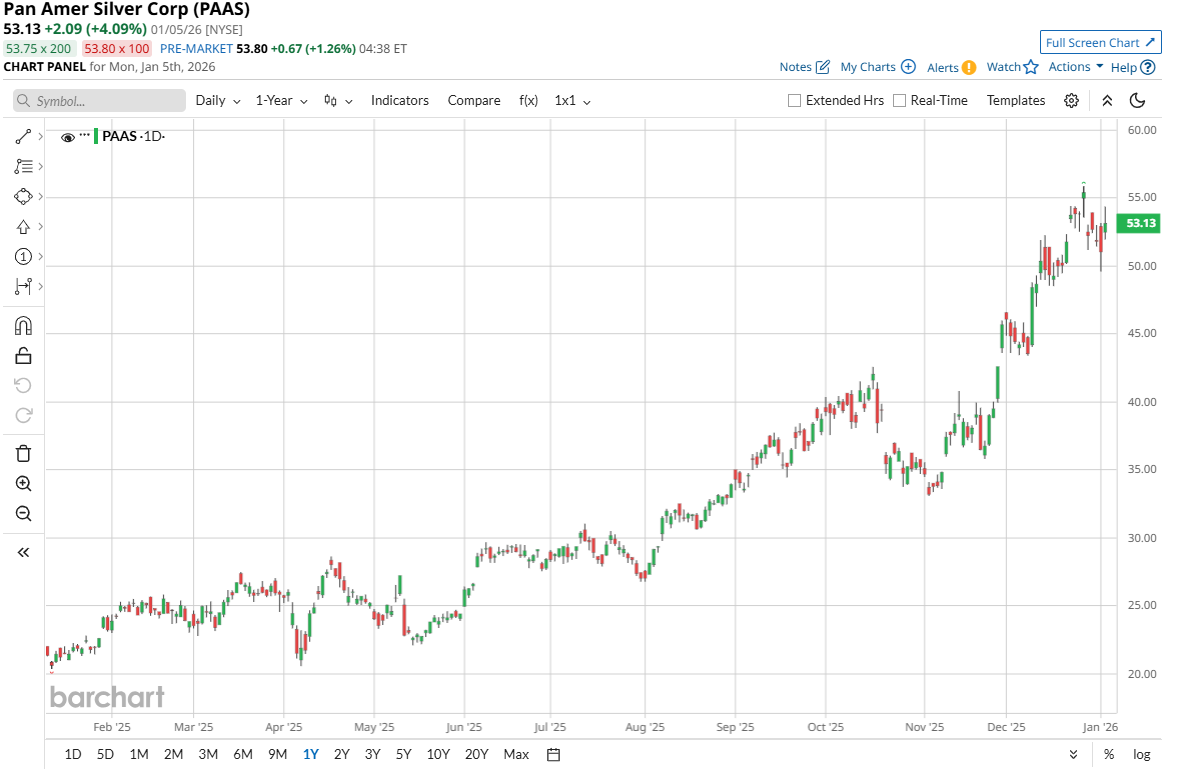Click the Symbol search field
Screen dimensions: 1192x771
tap(100, 101)
